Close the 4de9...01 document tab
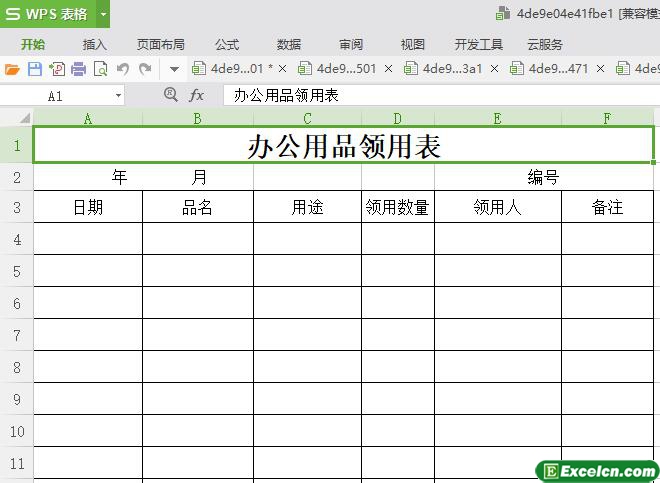Image resolution: width=660 pixels, height=483 pixels. tap(282, 69)
